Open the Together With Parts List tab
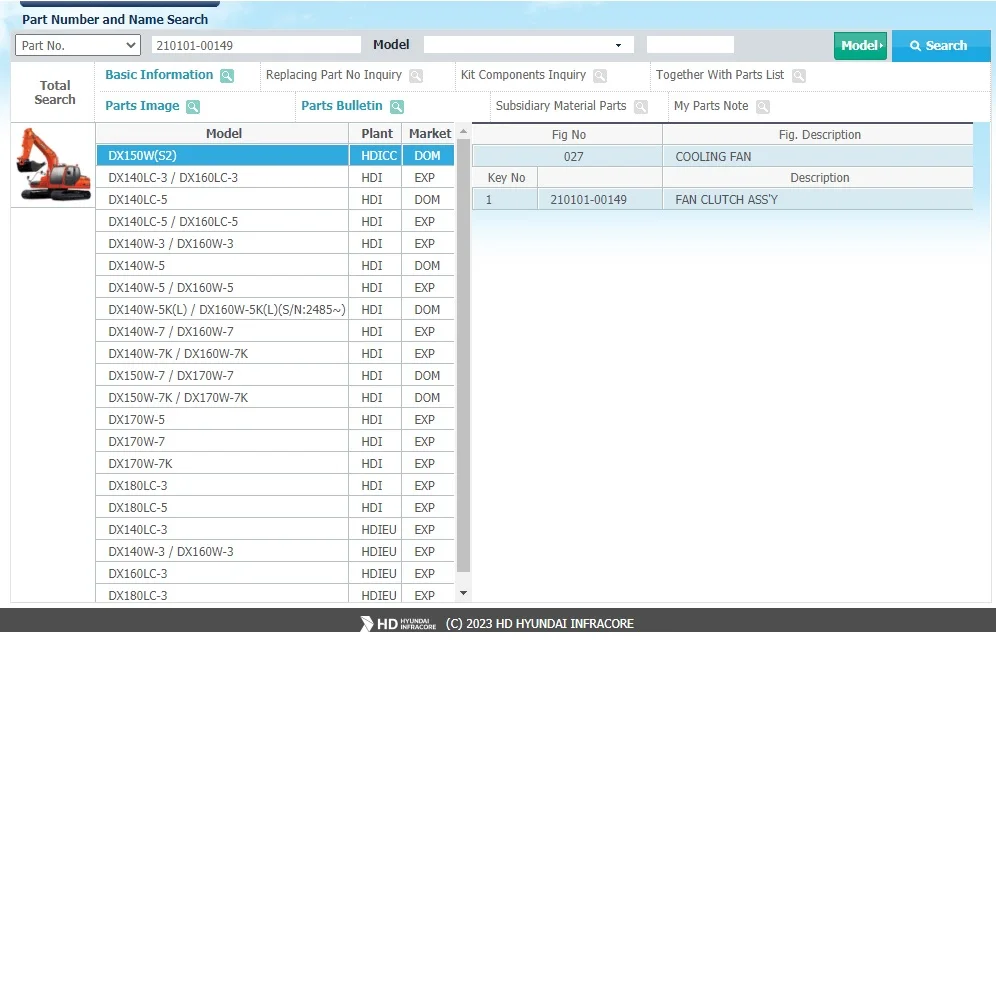This screenshot has width=996, height=996. (720, 75)
